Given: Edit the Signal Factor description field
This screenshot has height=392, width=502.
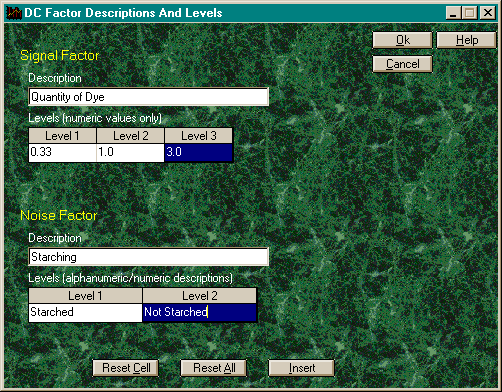Looking at the screenshot, I should click(149, 97).
